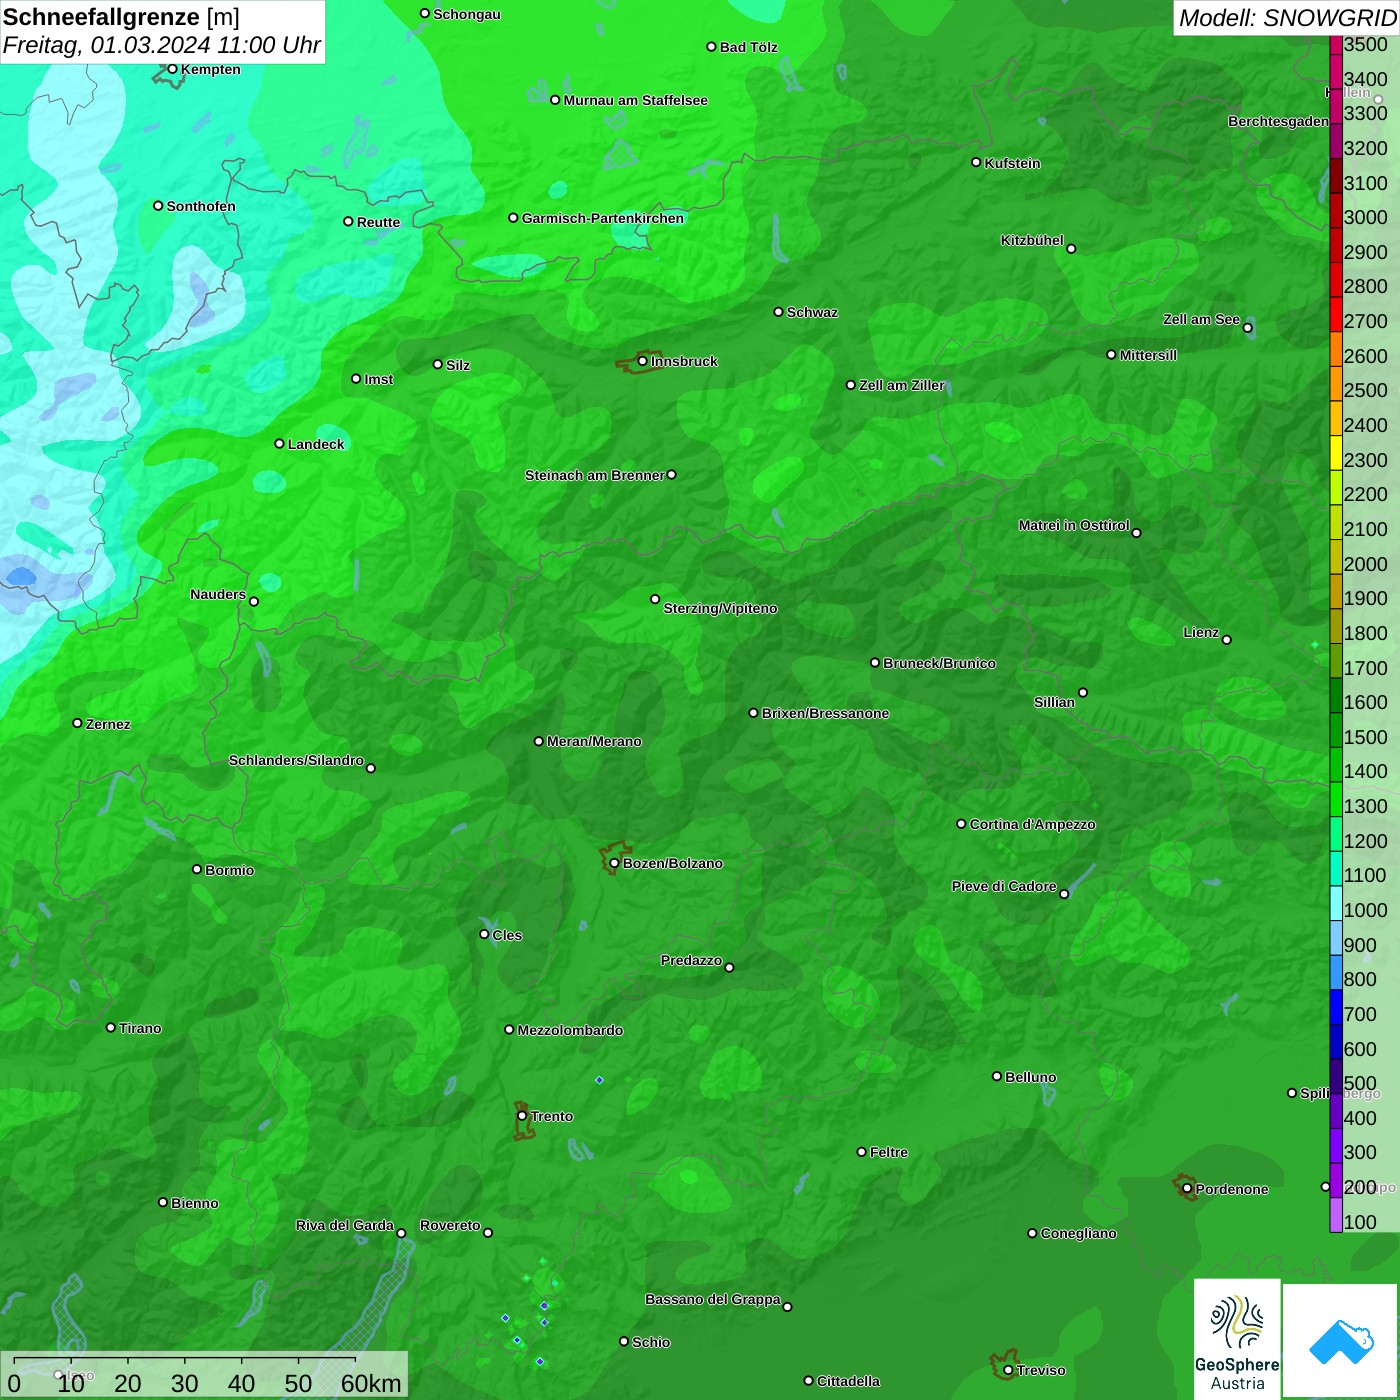Screen dimensions: 1400x1400
Task: Click the Feltre label
Action: [889, 1152]
